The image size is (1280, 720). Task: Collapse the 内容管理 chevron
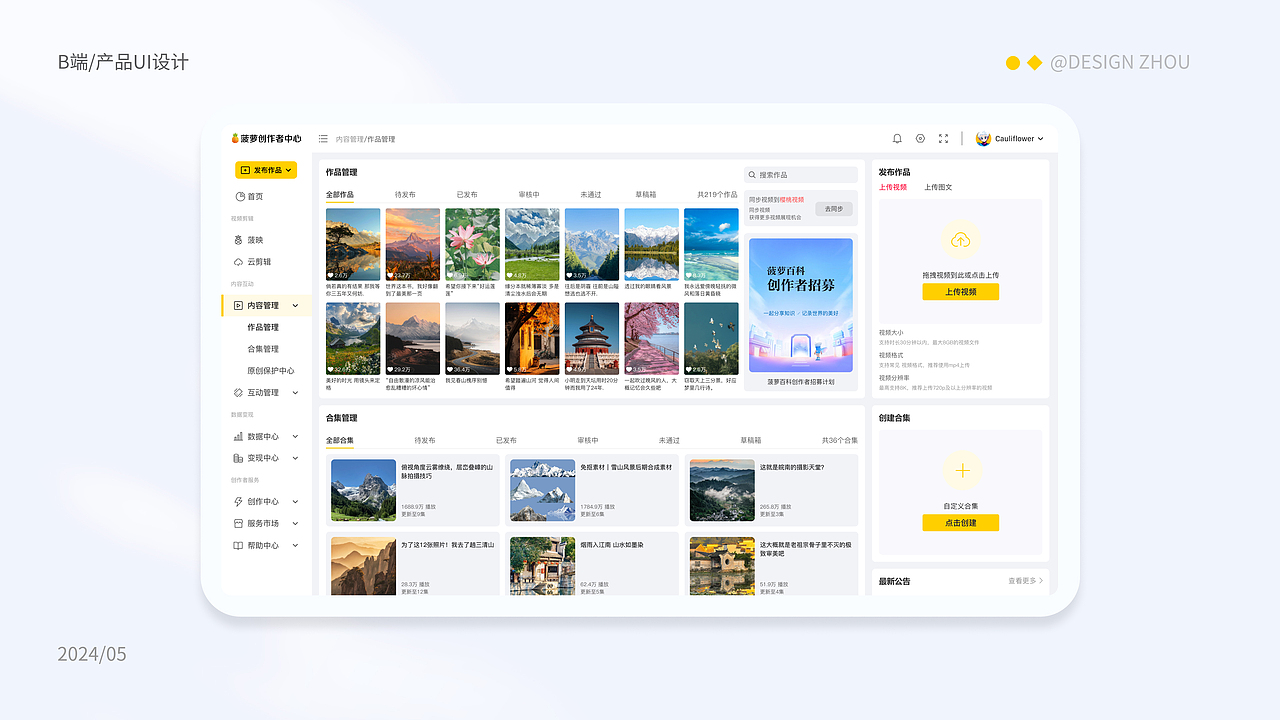[x=295, y=306]
